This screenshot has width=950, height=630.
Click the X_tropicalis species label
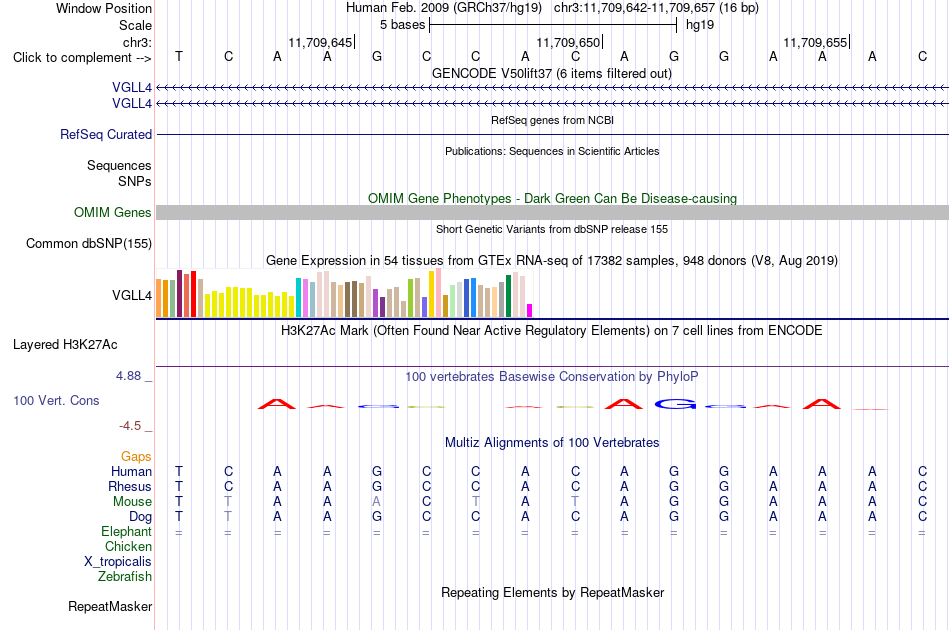pyautogui.click(x=118, y=562)
